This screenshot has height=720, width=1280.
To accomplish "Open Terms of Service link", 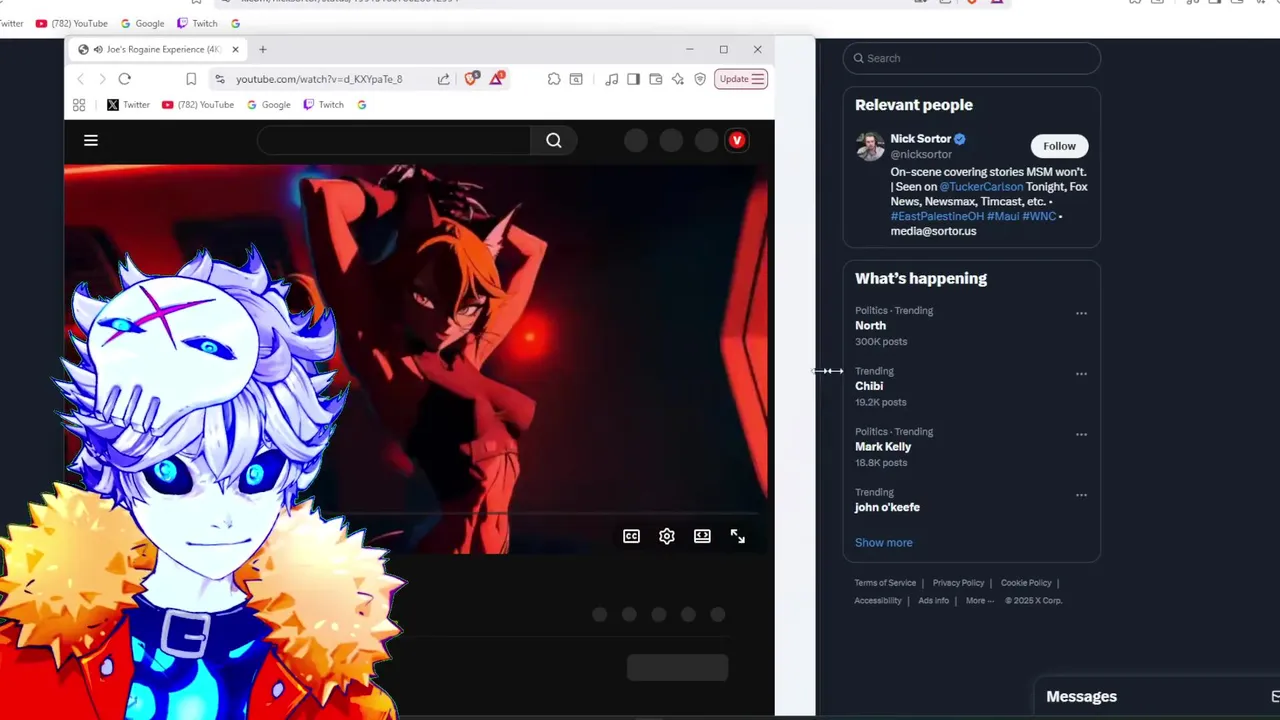I will (885, 583).
